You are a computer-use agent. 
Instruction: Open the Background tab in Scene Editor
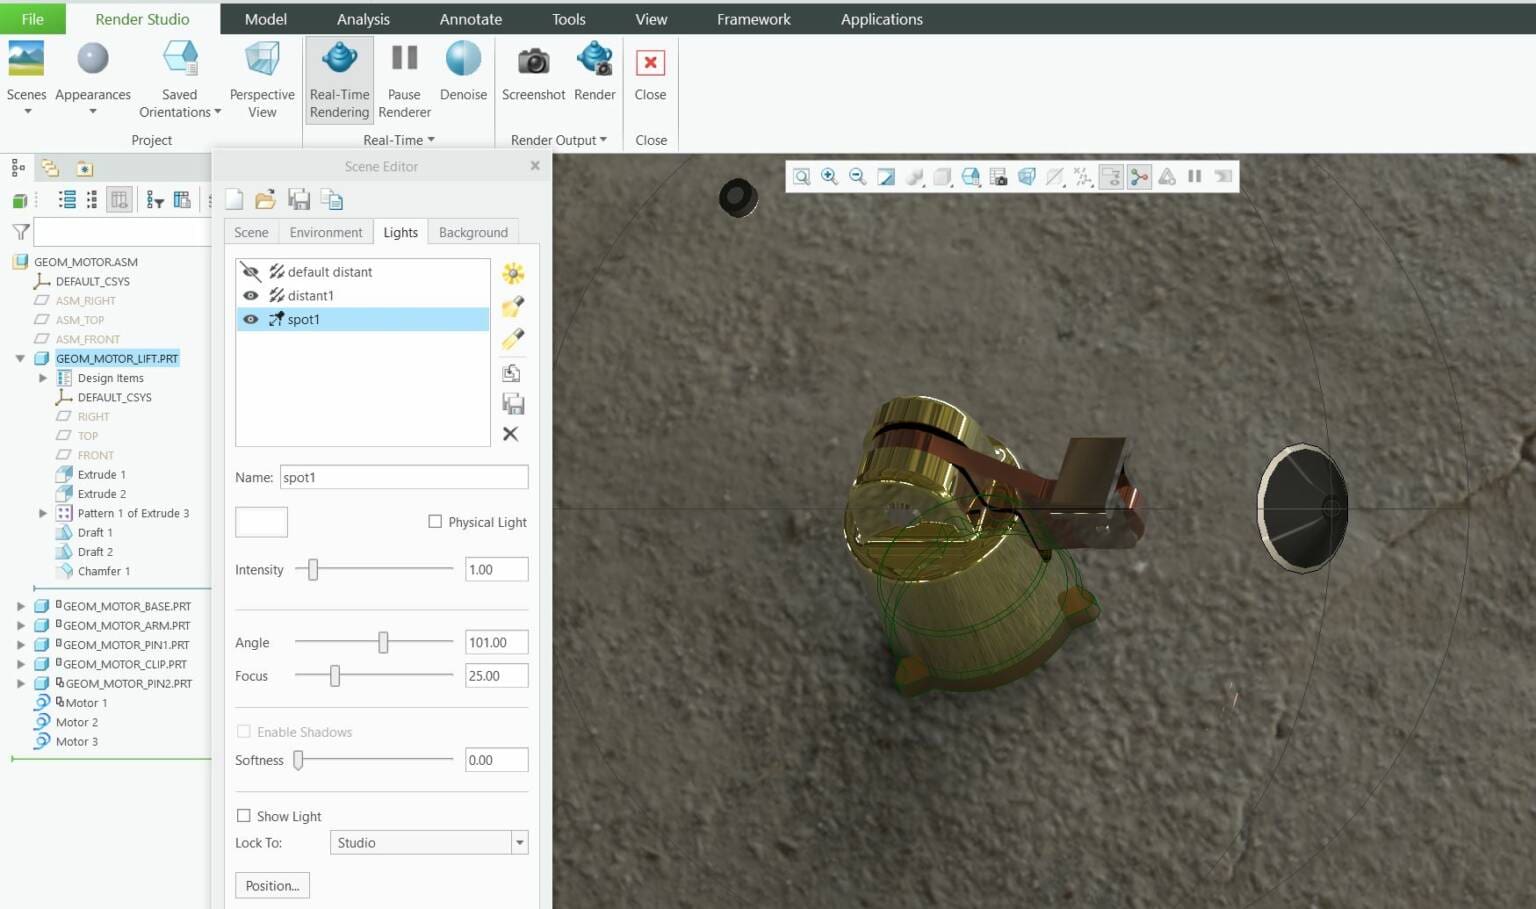473,232
